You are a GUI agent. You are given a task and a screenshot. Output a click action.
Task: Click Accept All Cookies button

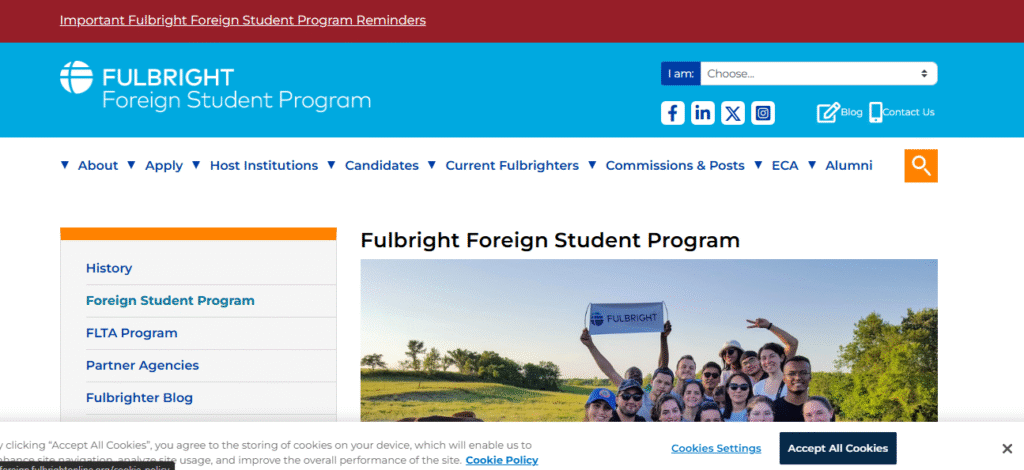click(x=837, y=448)
